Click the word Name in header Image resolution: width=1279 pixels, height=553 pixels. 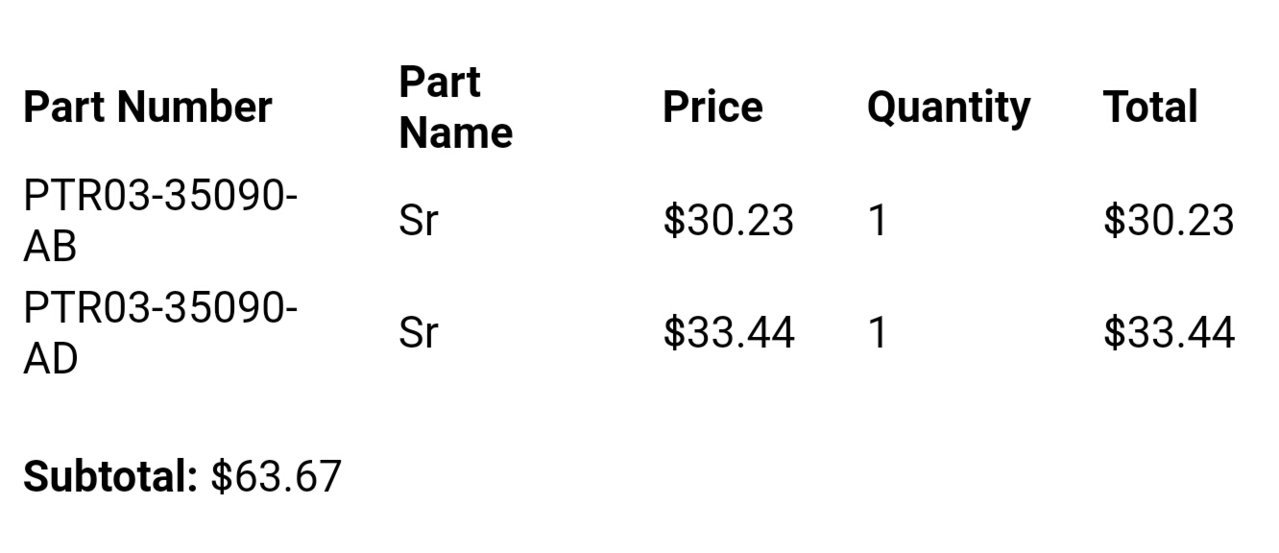click(x=455, y=132)
